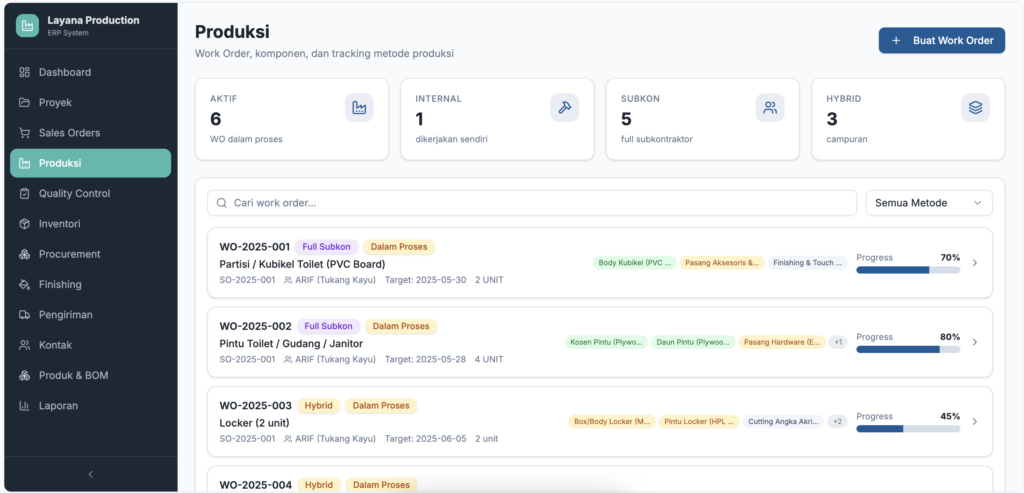Click the Box/Body Locker (M... tag

pyautogui.click(x=612, y=422)
